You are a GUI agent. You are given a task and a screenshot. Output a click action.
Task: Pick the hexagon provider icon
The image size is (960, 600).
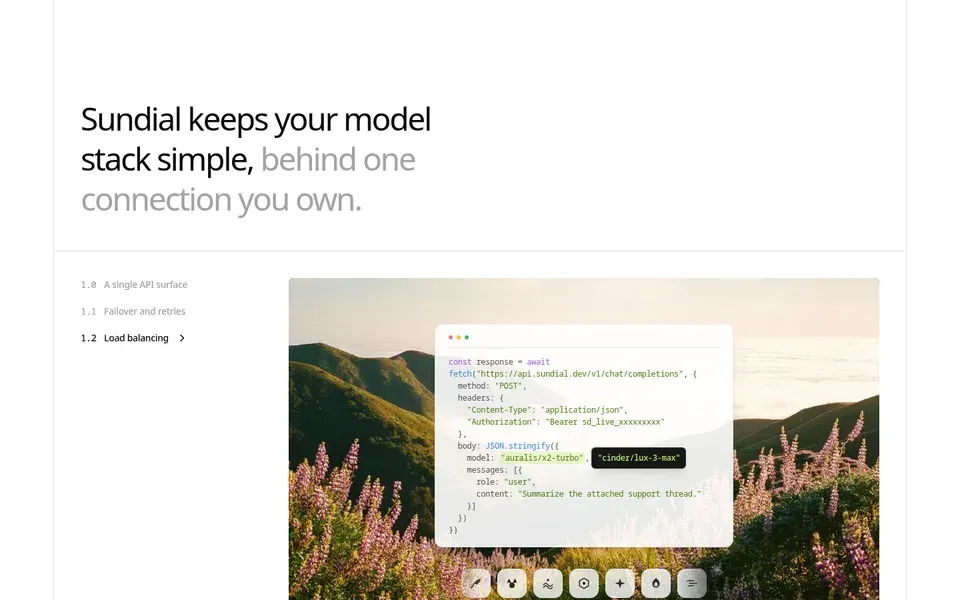click(584, 583)
